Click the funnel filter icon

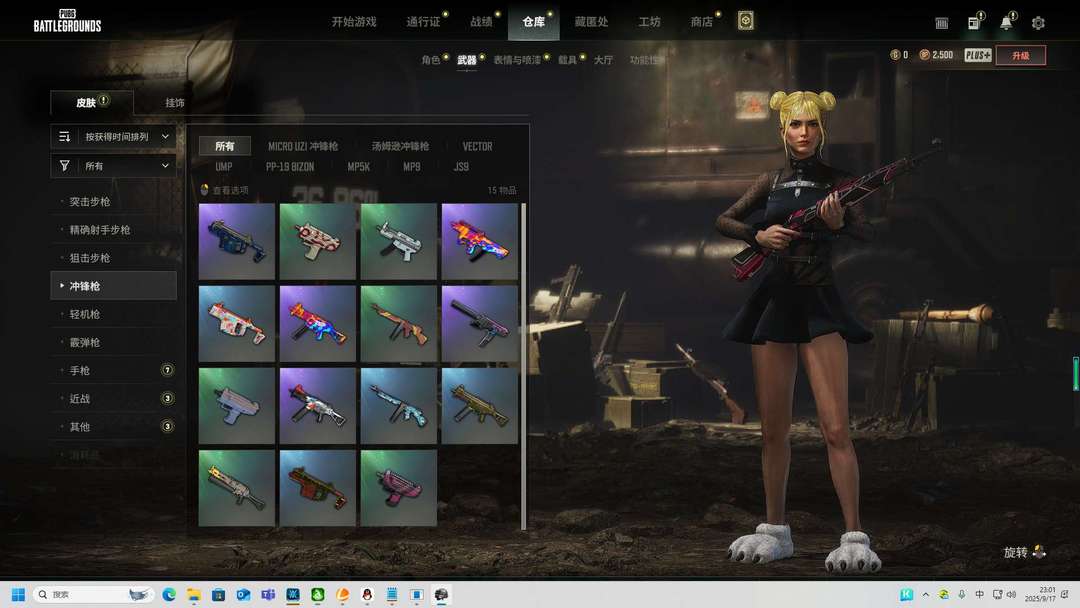65,165
